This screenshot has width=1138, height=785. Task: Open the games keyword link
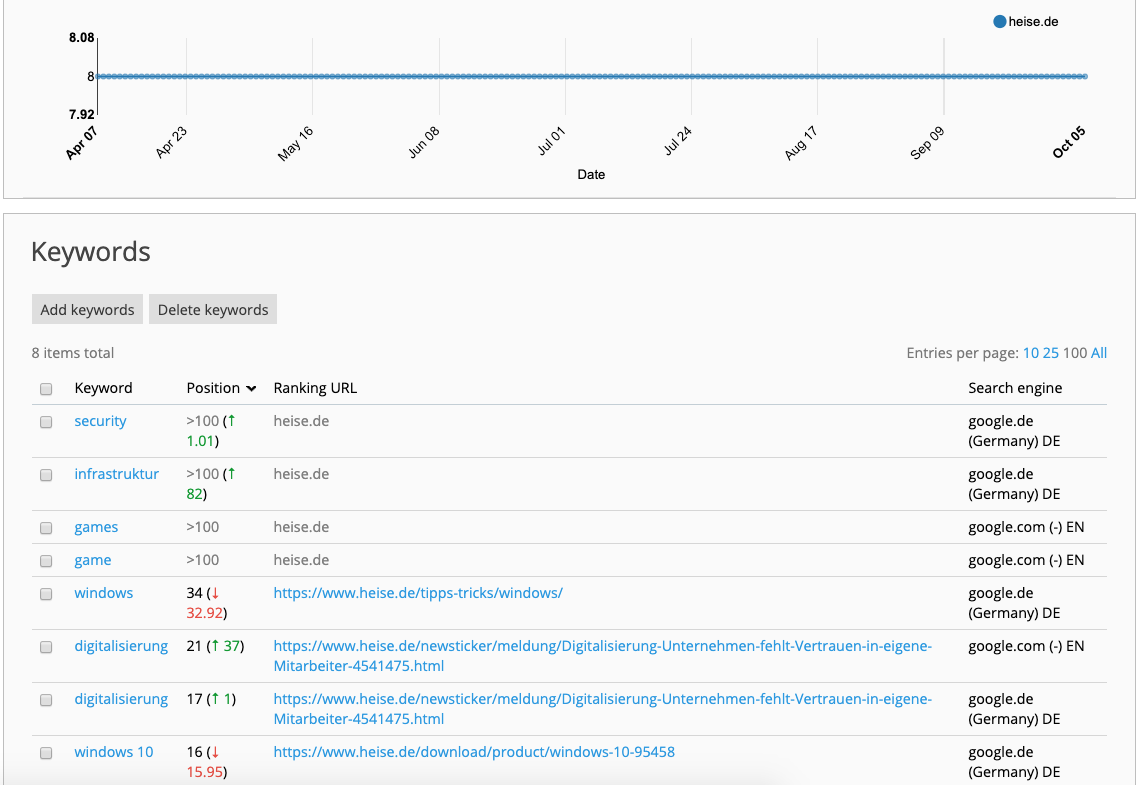tap(96, 527)
